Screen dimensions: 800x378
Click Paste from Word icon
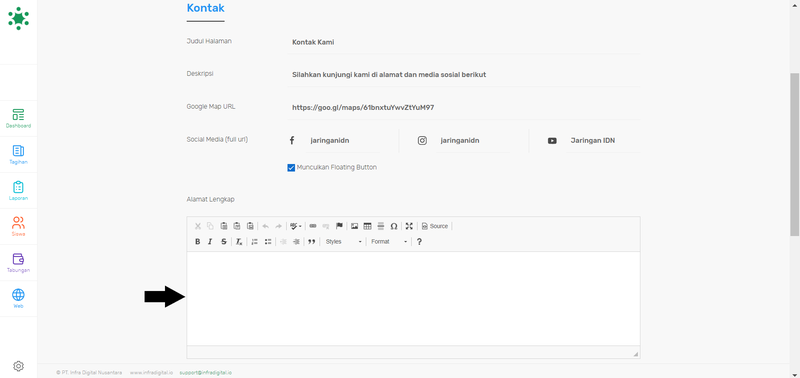click(250, 226)
